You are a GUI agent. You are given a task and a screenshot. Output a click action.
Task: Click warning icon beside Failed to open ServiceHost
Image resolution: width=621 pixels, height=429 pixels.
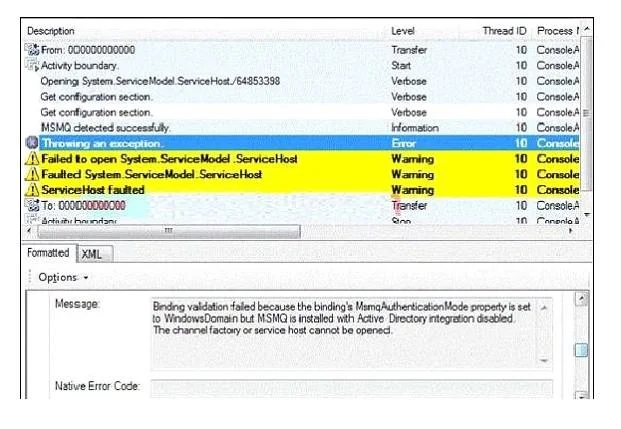[x=32, y=159]
